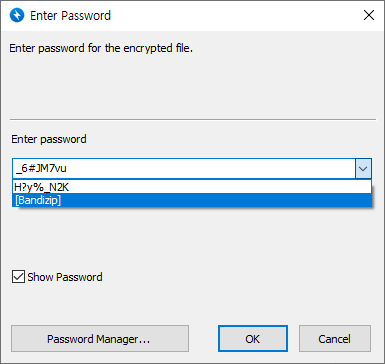Confirm the password with OK

pyautogui.click(x=253, y=339)
